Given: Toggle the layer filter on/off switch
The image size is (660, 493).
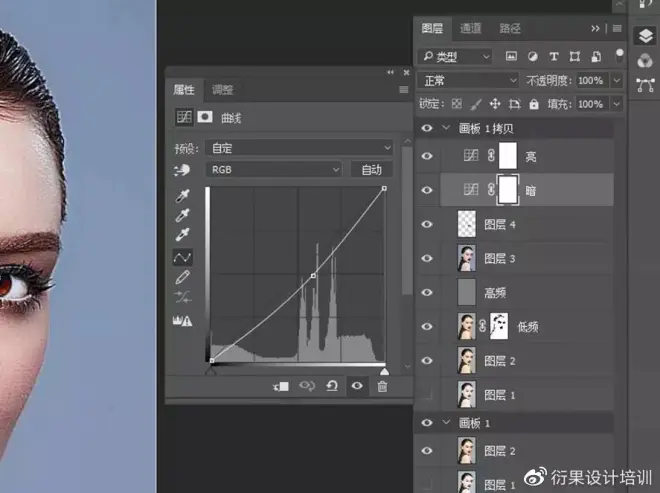Looking at the screenshot, I should (619, 55).
